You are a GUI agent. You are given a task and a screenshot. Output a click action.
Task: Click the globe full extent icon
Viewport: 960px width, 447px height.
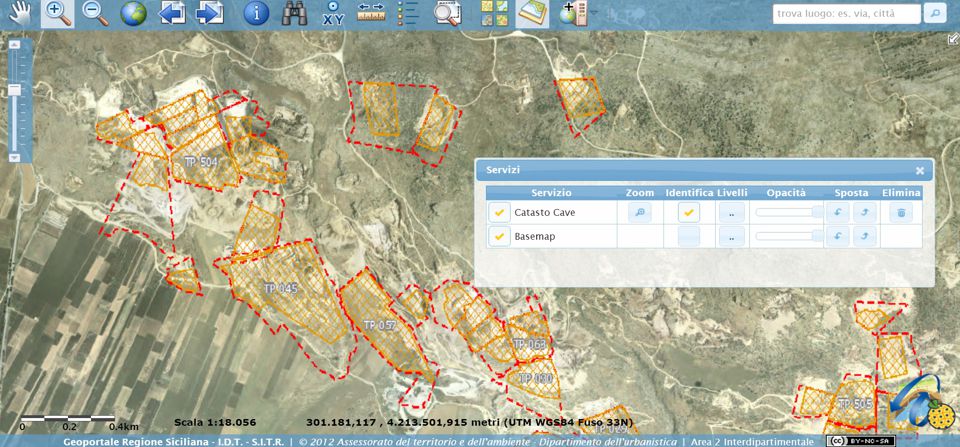pyautogui.click(x=133, y=14)
